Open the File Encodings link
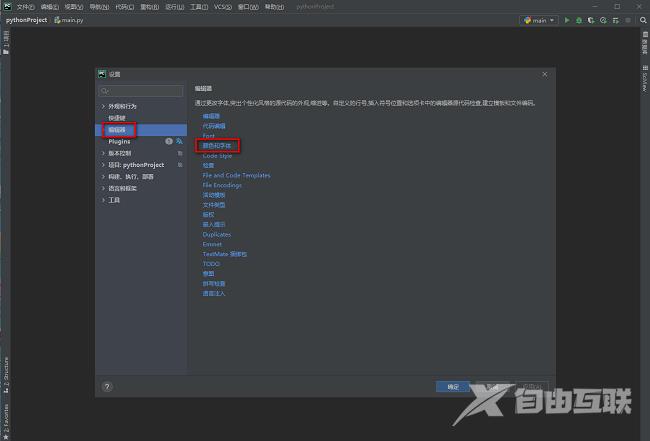The height and width of the screenshot is (441, 650). pos(221,185)
